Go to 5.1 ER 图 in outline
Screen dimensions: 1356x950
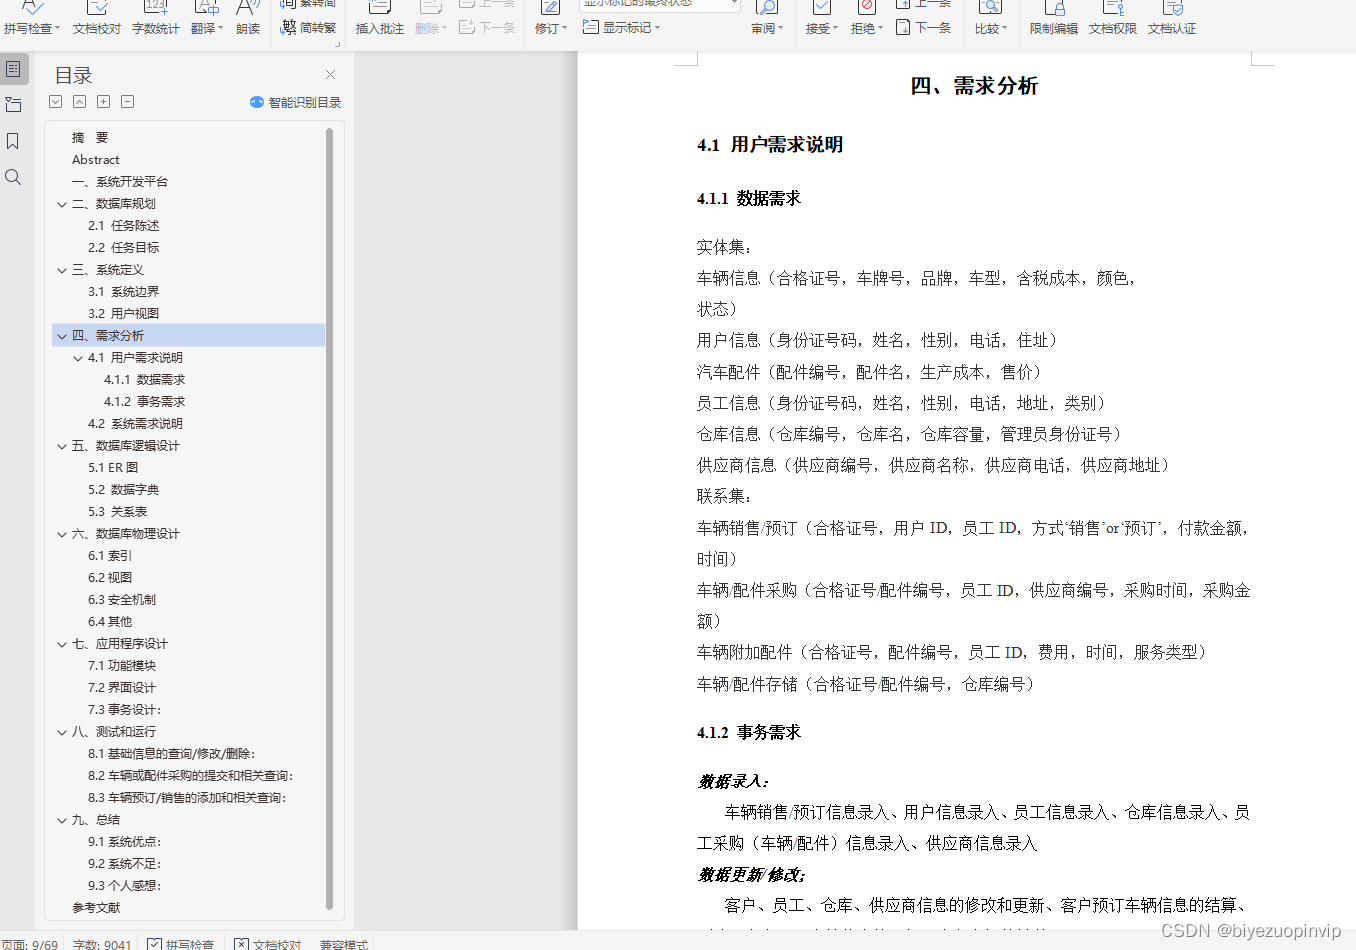pos(113,468)
